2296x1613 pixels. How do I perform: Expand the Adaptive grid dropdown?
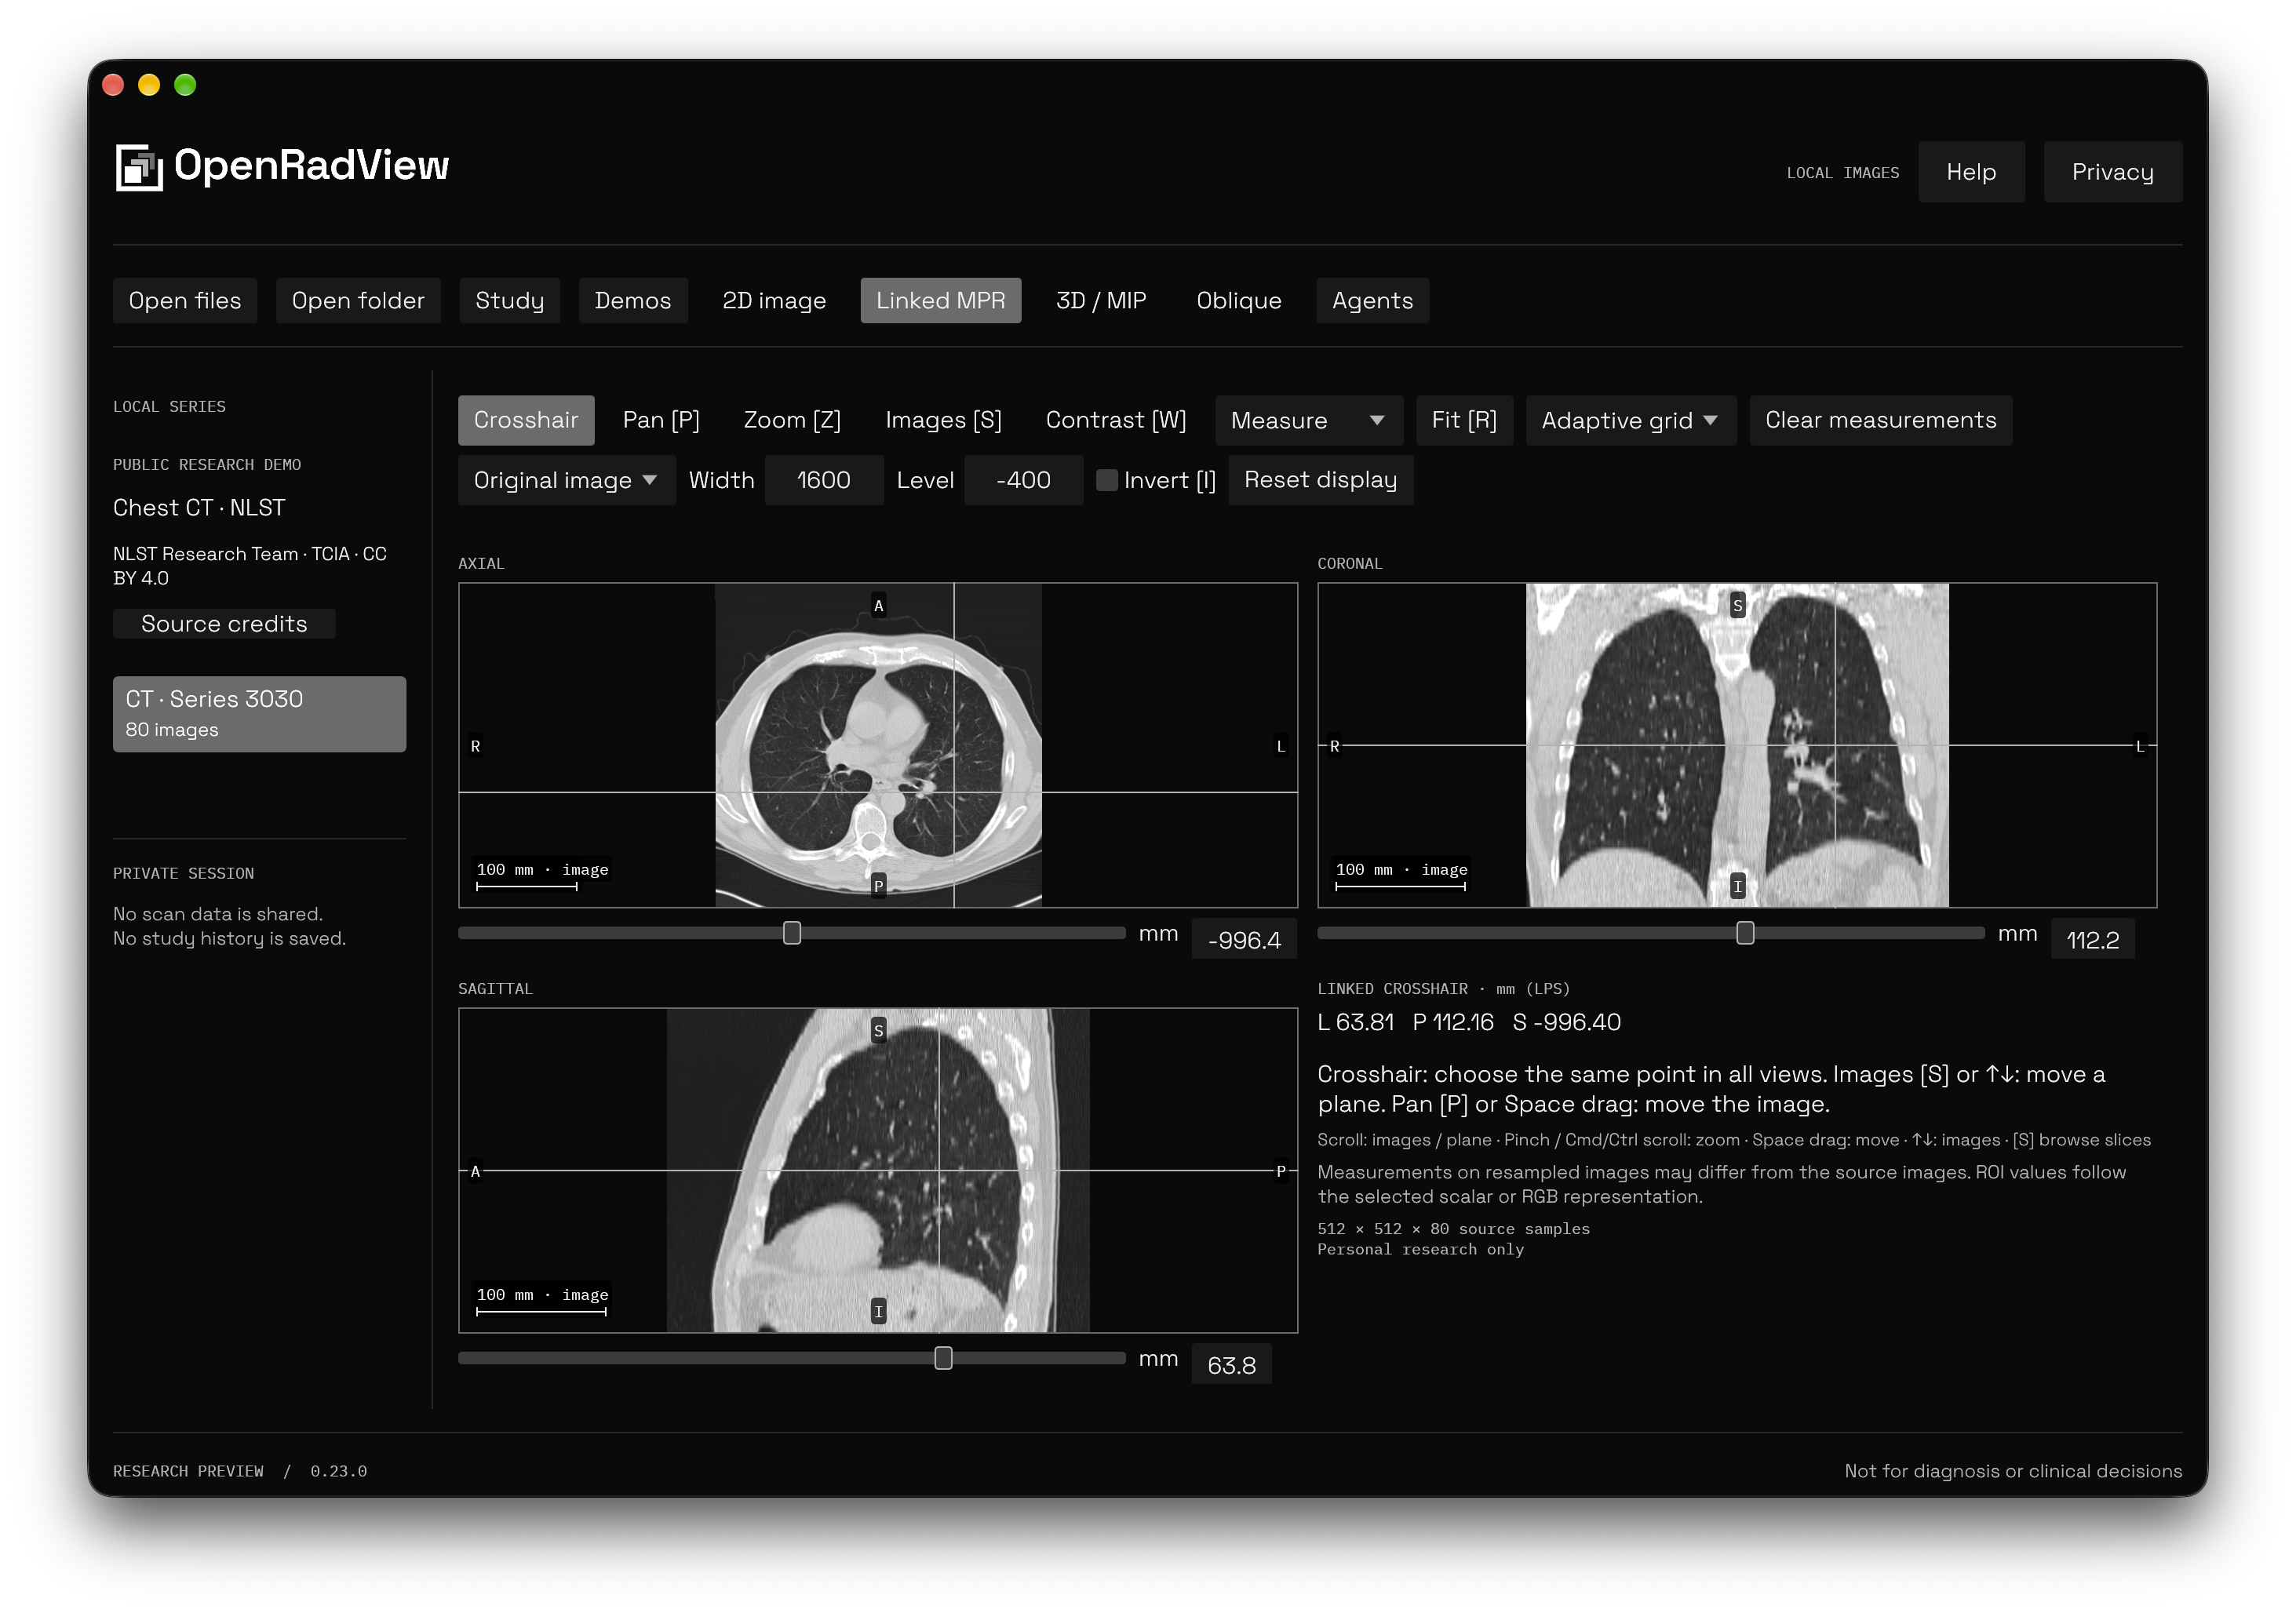1630,420
